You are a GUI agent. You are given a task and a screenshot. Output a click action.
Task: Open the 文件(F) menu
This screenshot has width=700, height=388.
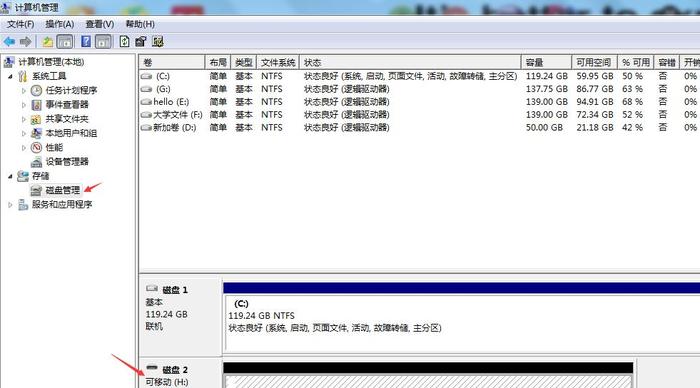point(20,24)
